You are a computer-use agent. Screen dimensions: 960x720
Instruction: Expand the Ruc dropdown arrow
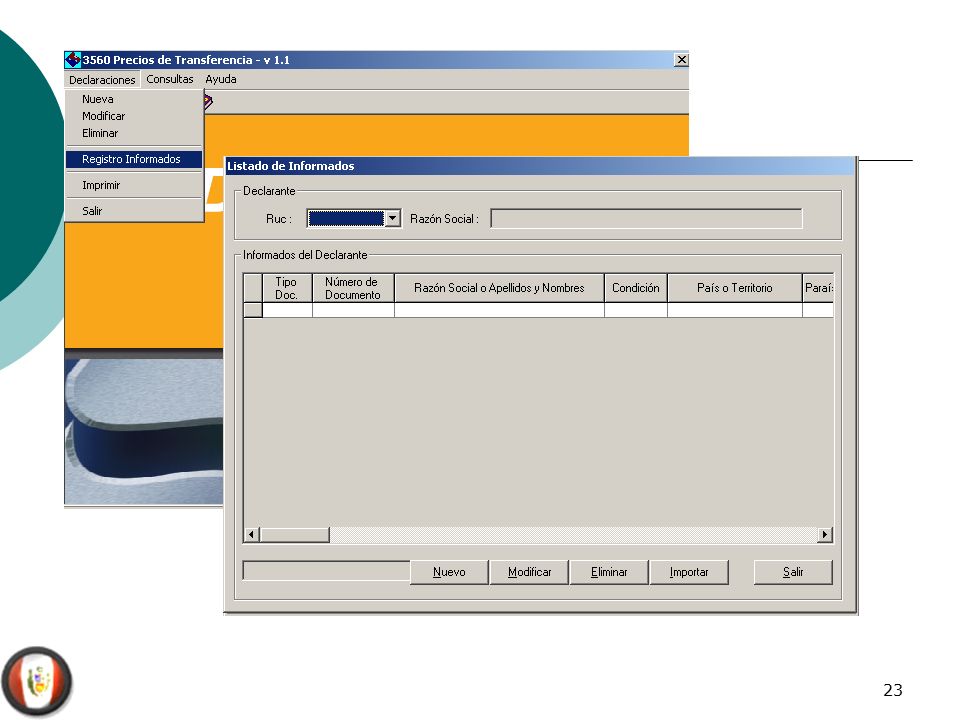[x=392, y=218]
